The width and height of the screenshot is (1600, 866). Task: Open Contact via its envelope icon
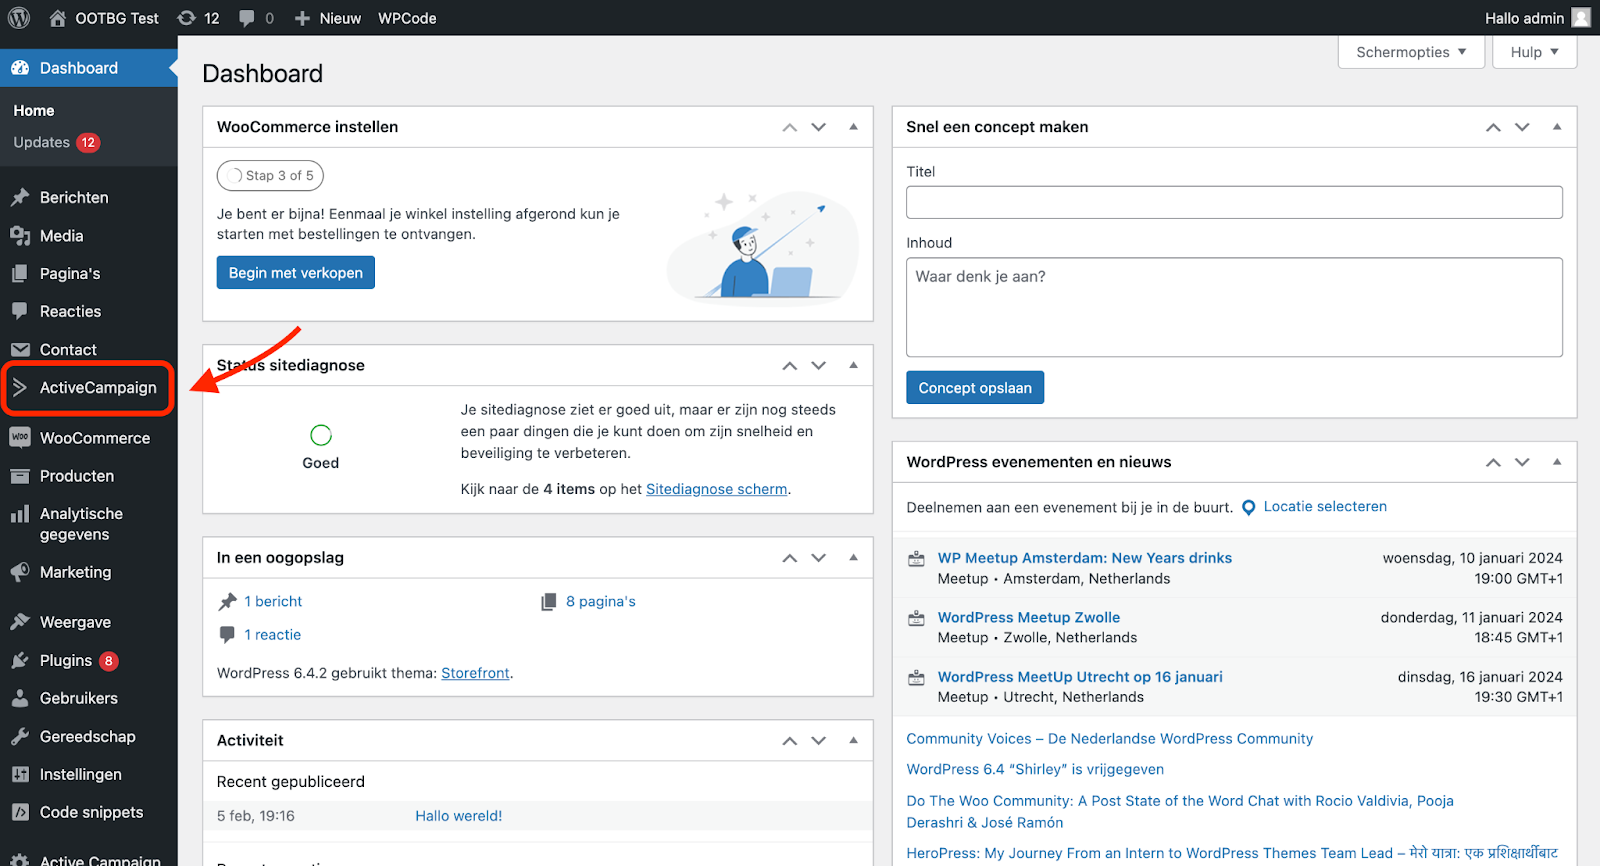tap(20, 349)
